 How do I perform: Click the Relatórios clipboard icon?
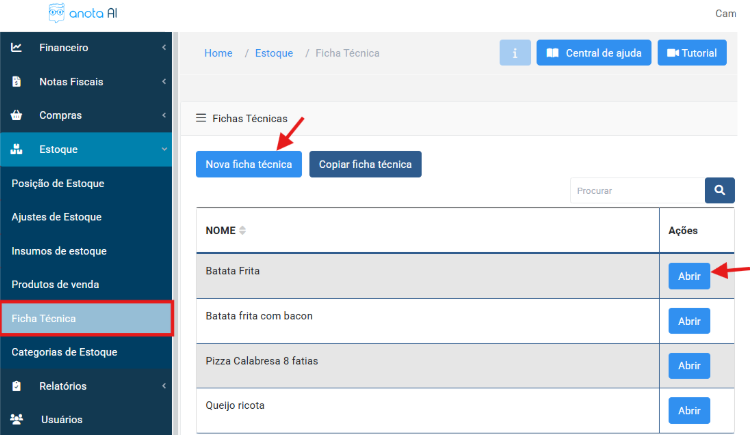tap(17, 386)
